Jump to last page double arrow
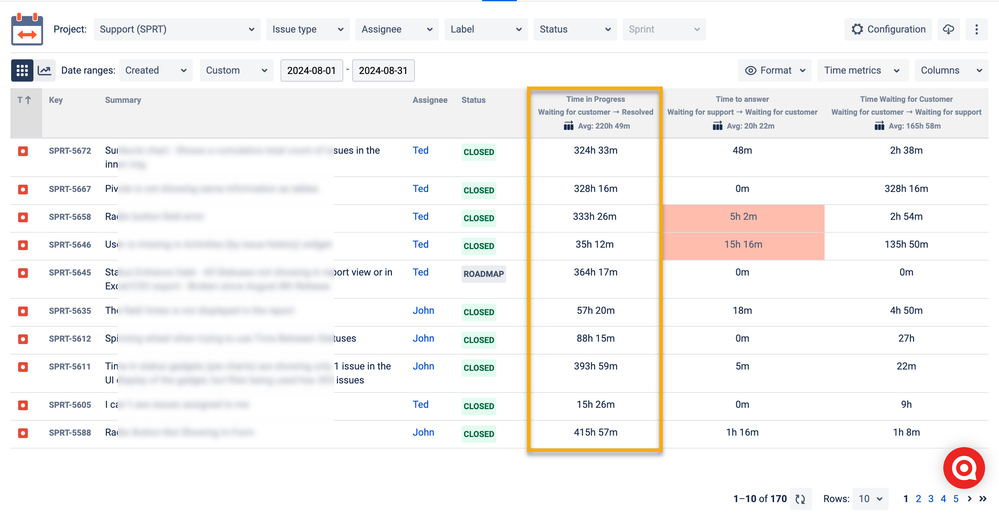This screenshot has width=999, height=519. tap(983, 499)
